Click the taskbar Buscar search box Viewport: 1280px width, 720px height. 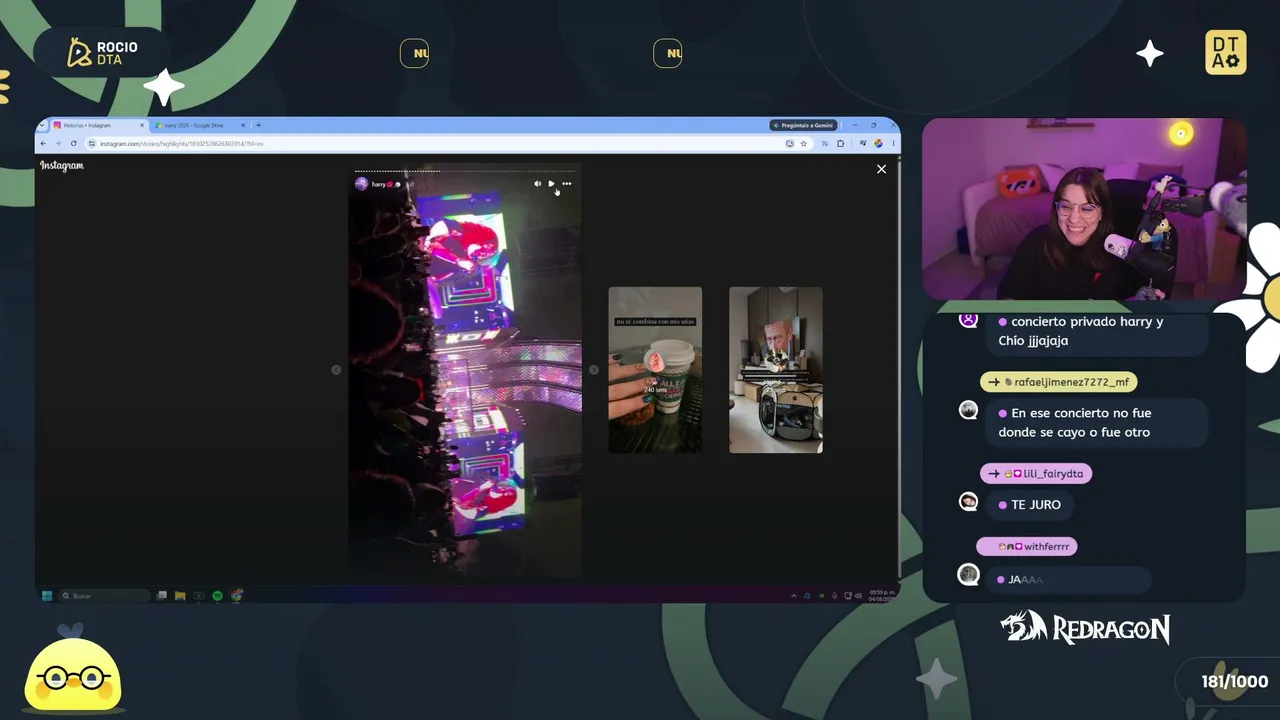[105, 596]
